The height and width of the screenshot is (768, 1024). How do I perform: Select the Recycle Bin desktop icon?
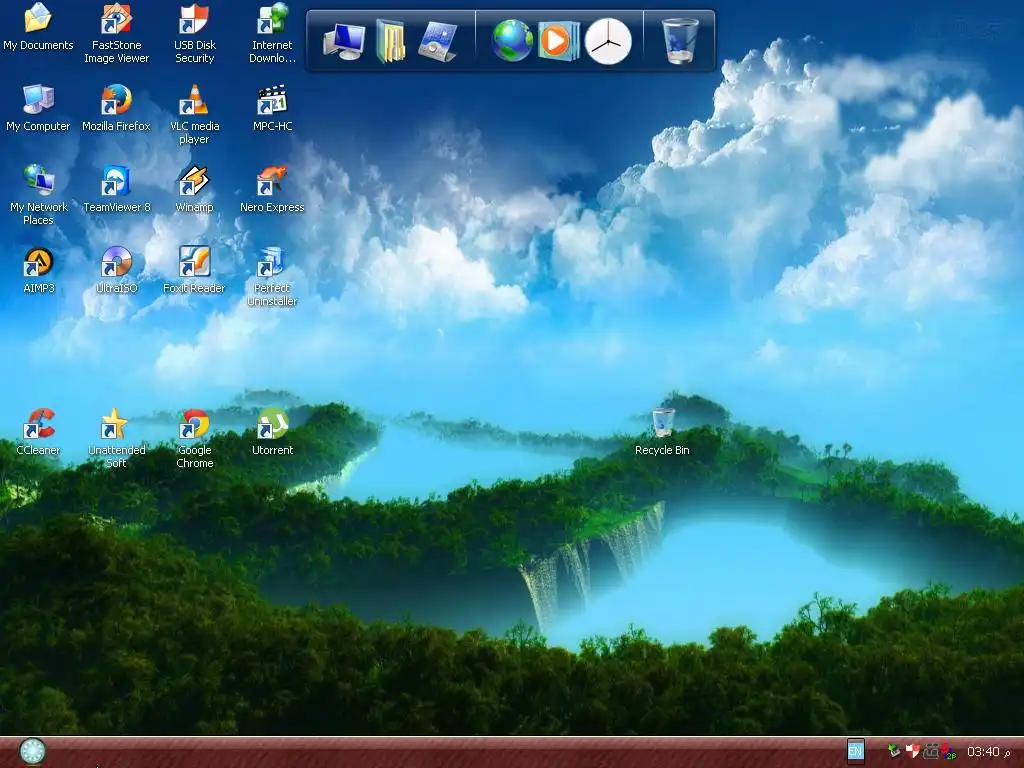pyautogui.click(x=662, y=433)
